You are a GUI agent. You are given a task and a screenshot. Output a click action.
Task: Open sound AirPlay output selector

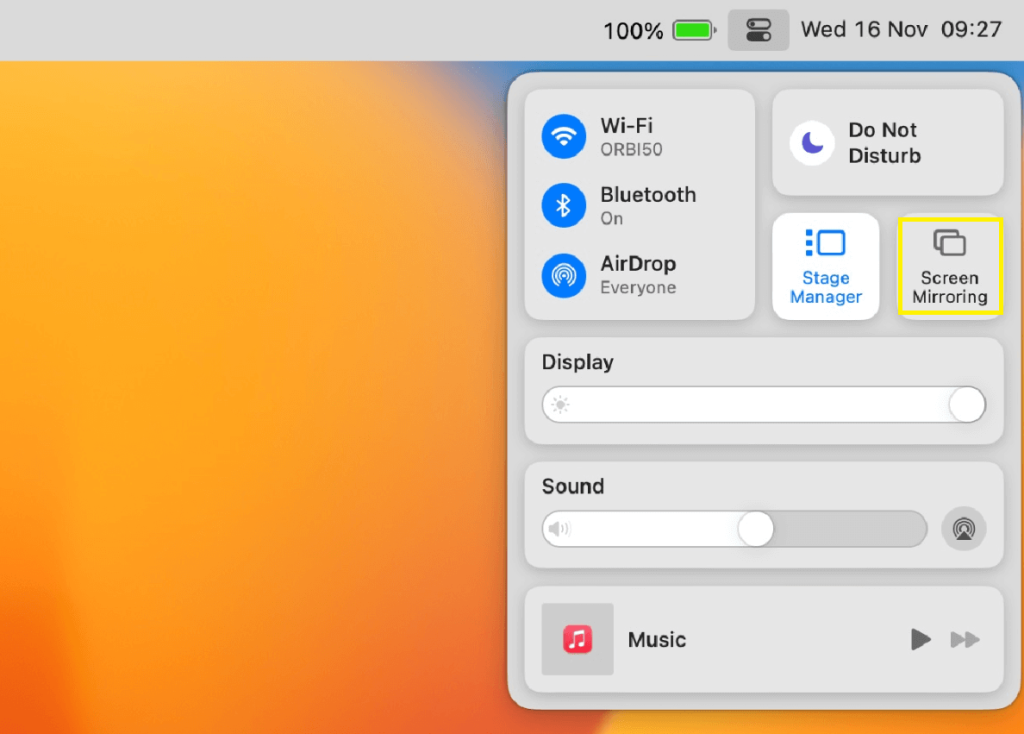(x=964, y=528)
